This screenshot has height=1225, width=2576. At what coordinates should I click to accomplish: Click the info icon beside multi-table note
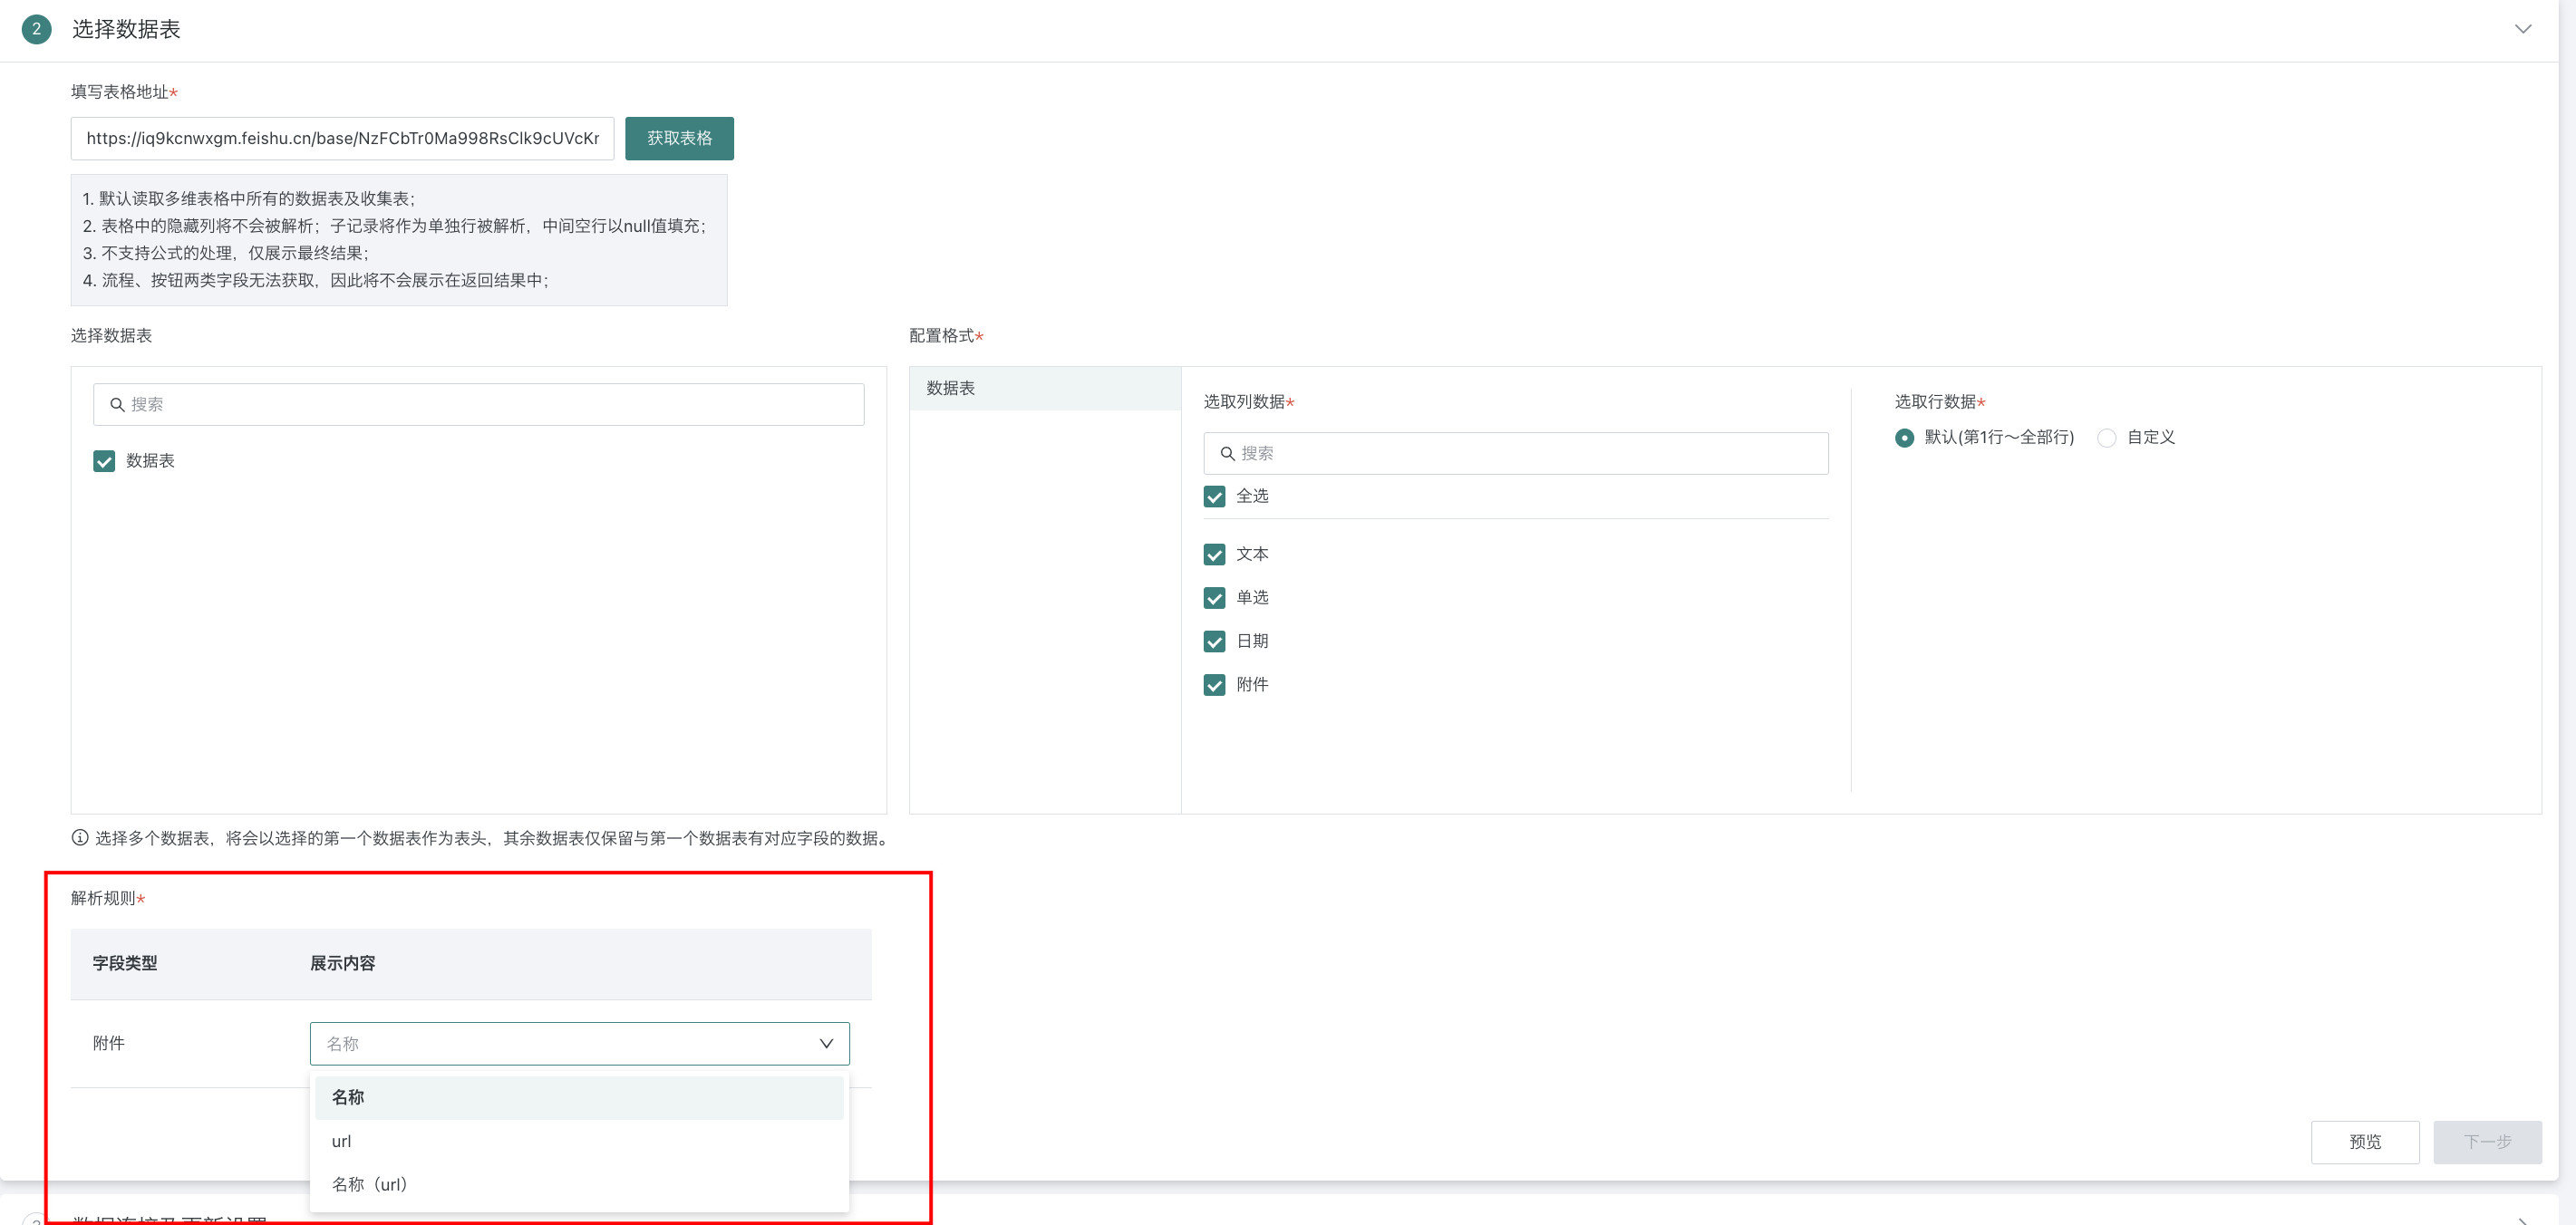coord(80,837)
